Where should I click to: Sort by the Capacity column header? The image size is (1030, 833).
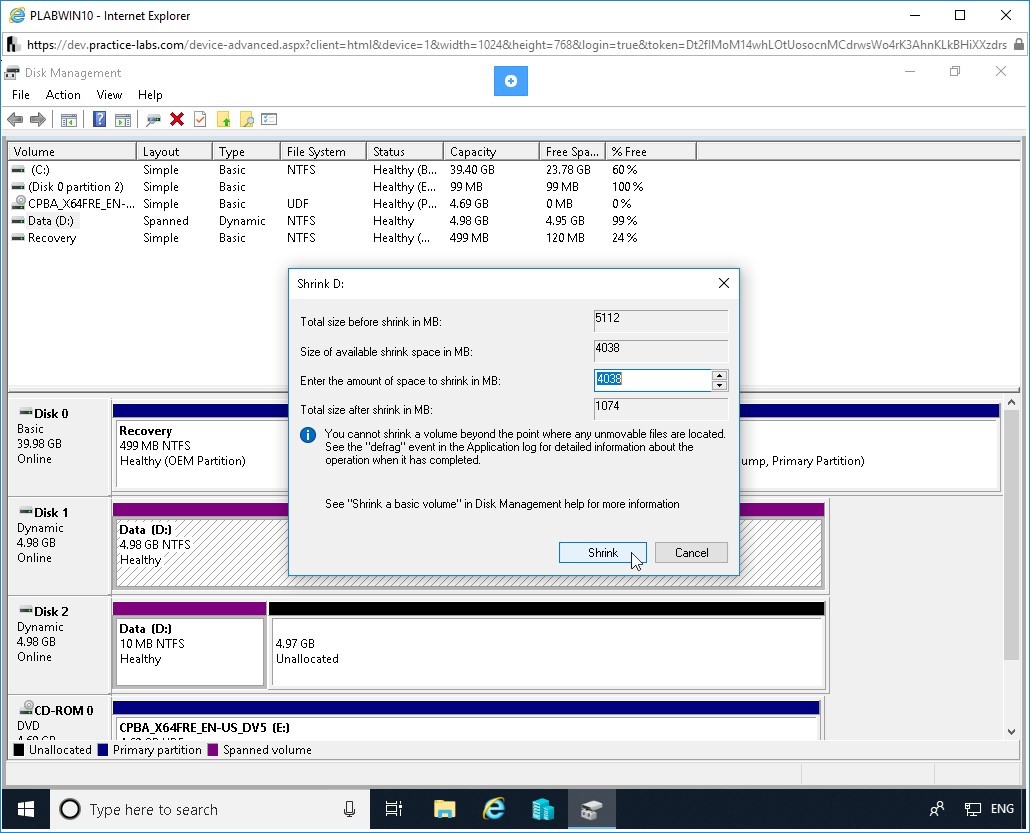point(491,151)
